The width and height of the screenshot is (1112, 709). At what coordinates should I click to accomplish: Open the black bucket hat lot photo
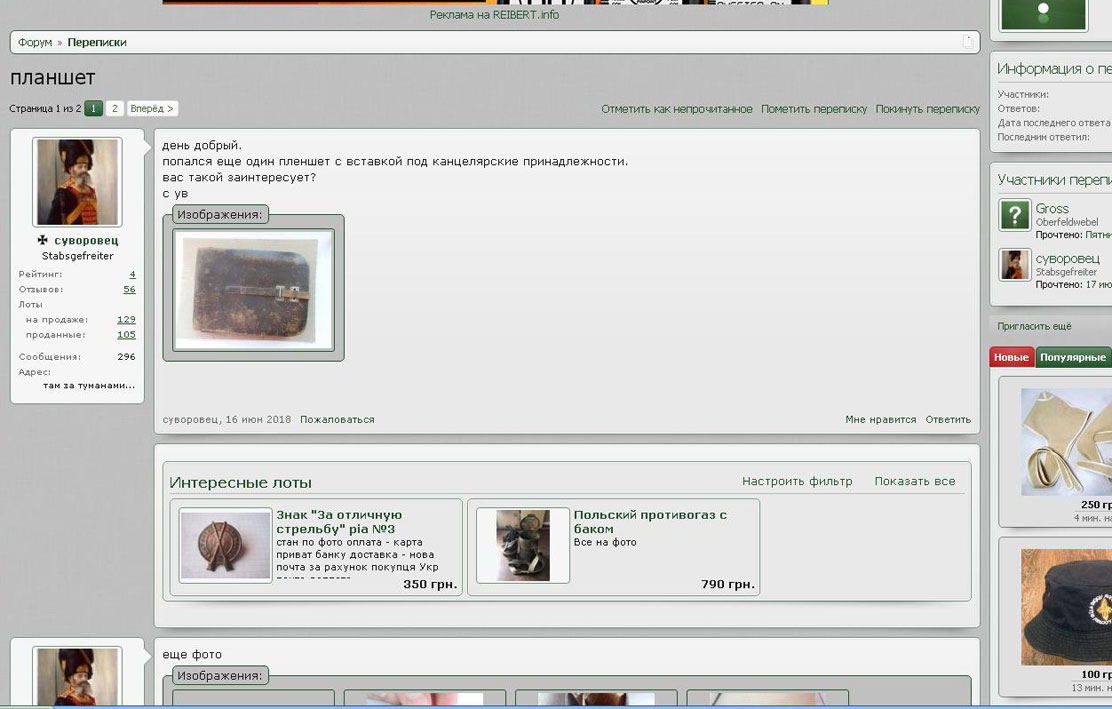coord(1066,607)
